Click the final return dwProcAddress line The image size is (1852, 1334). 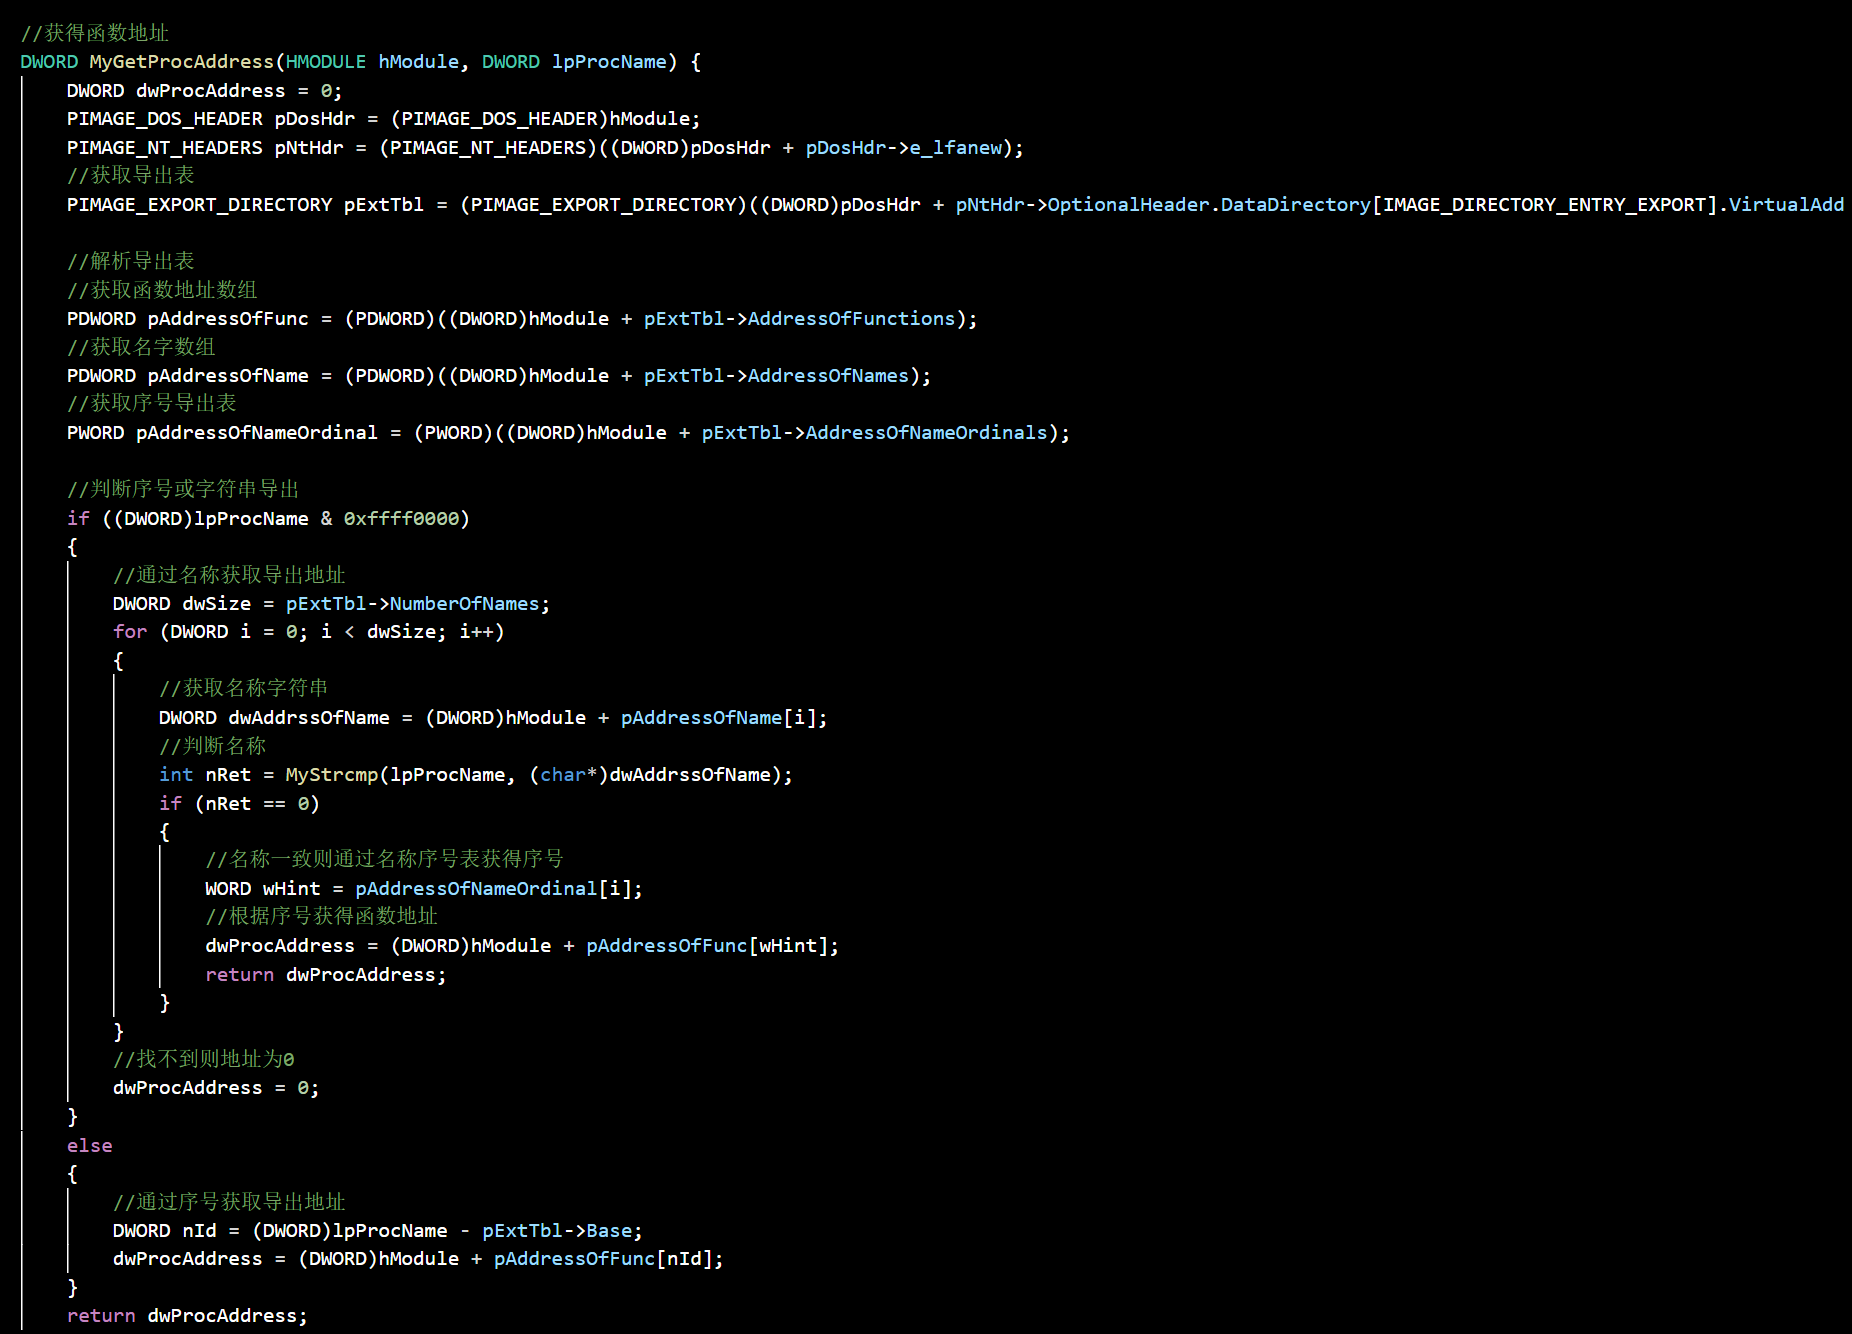(x=187, y=1316)
